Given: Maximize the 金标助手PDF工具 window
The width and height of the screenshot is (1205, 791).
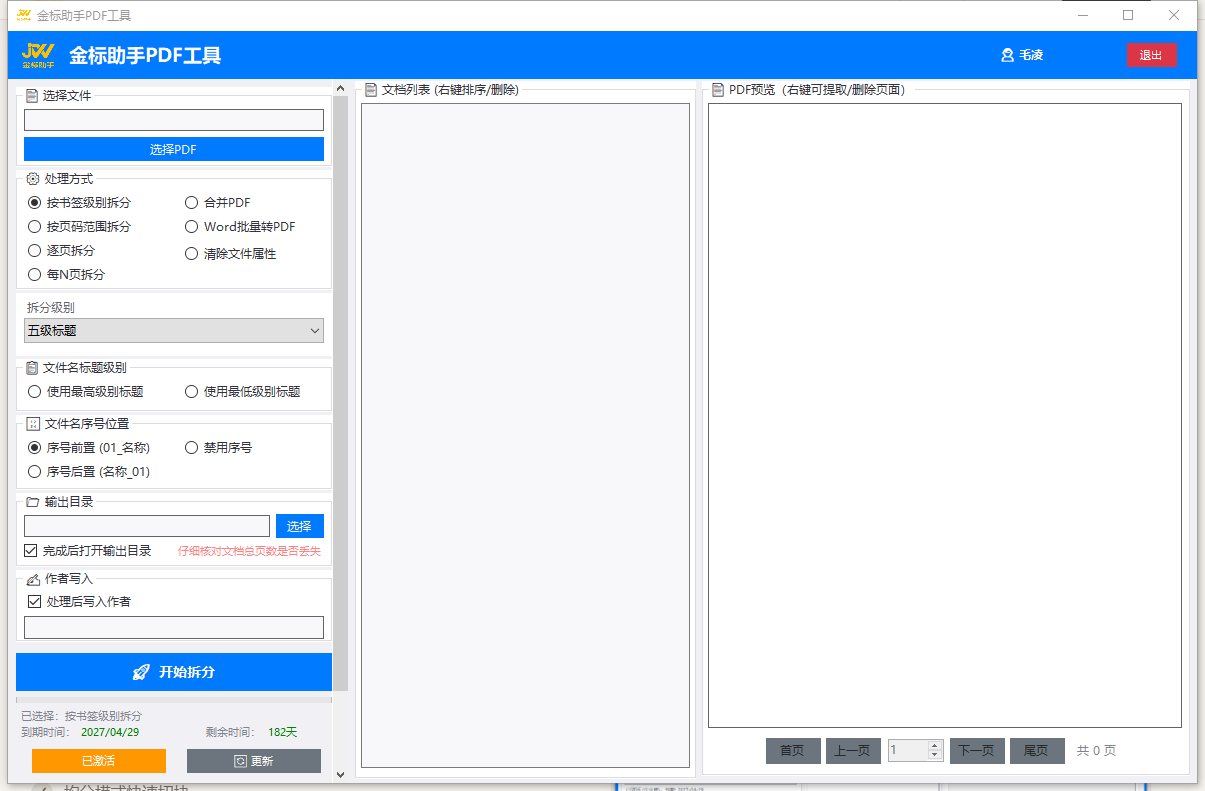Looking at the screenshot, I should pyautogui.click(x=1128, y=15).
